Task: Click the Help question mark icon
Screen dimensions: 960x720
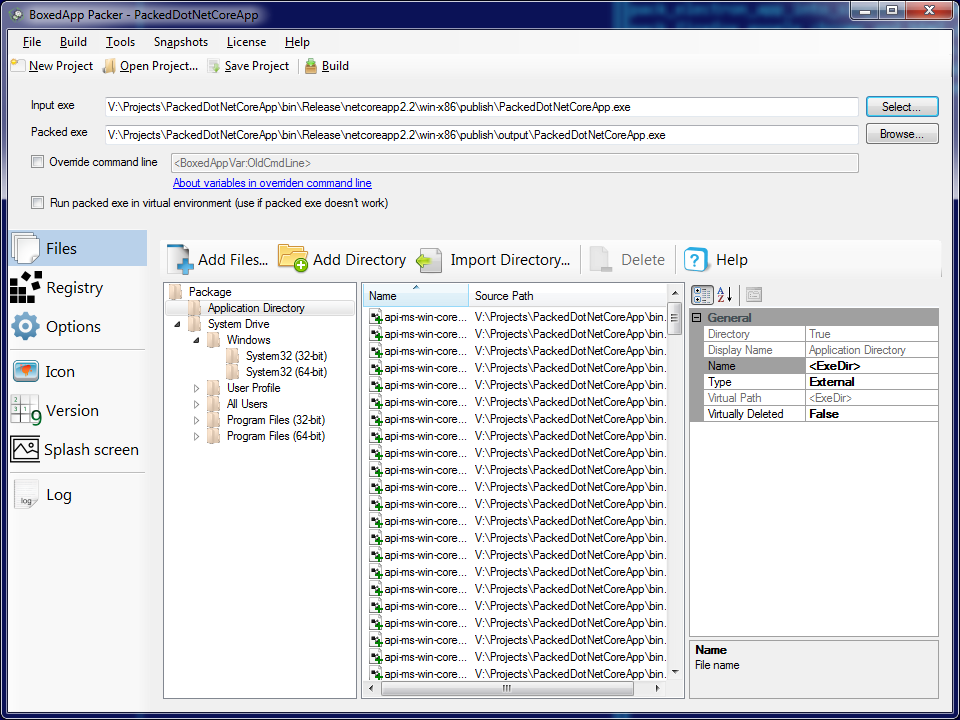Action: [x=696, y=260]
